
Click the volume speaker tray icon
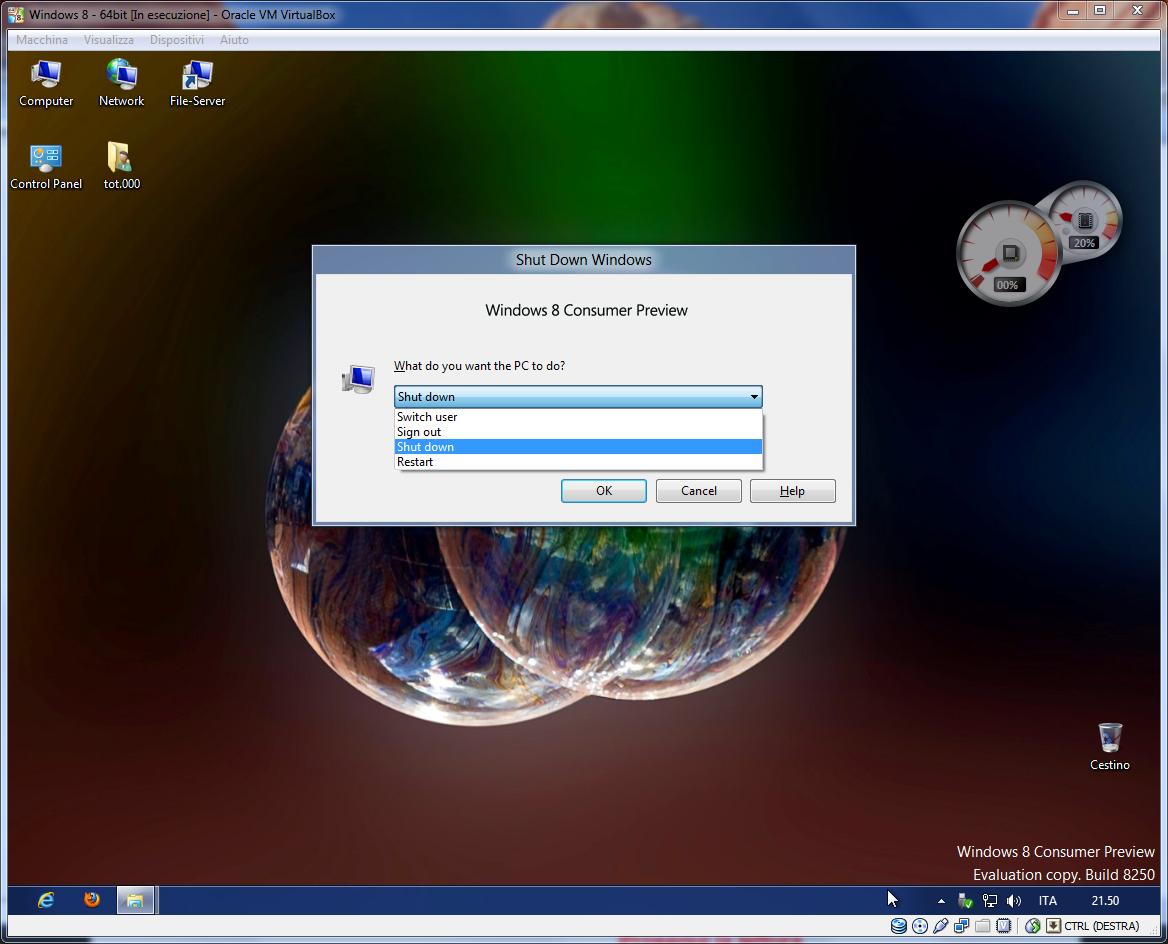[1014, 901]
